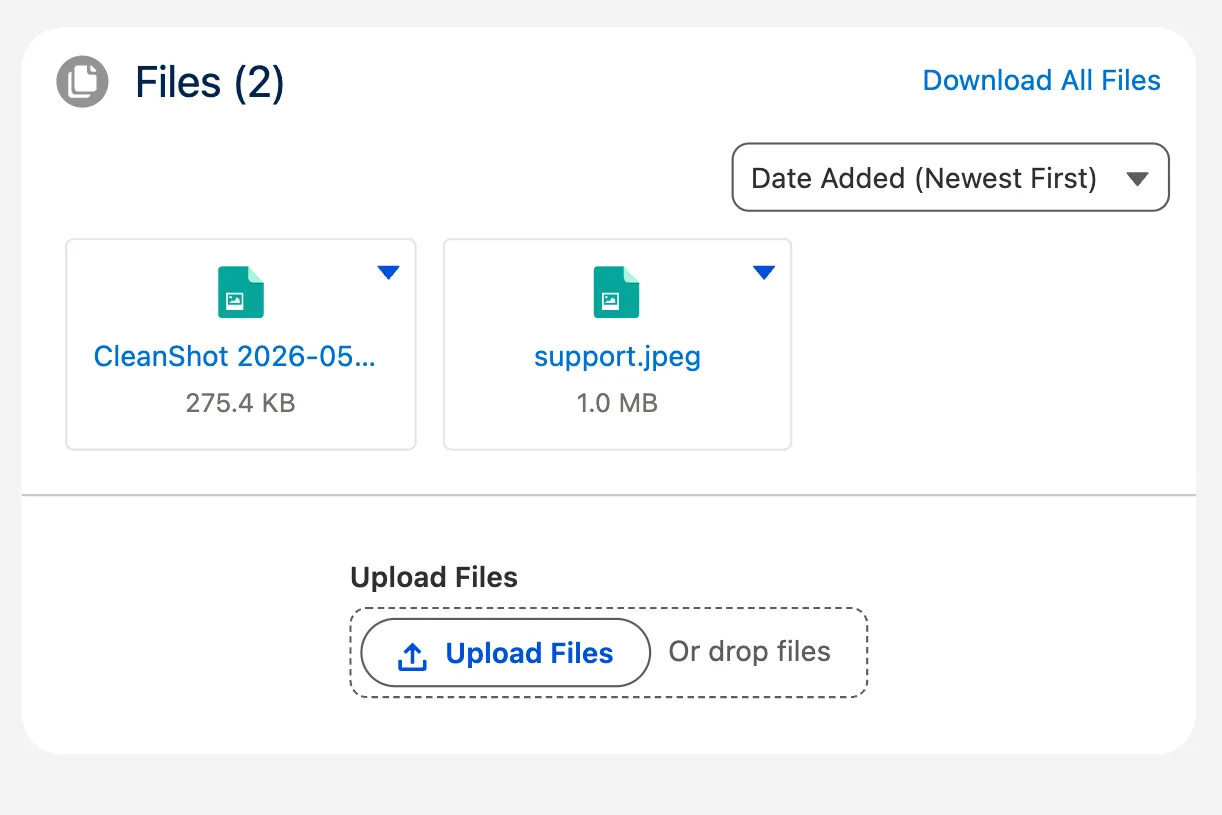Image resolution: width=1222 pixels, height=815 pixels.
Task: Open the support.jpeg file link
Action: (x=617, y=357)
